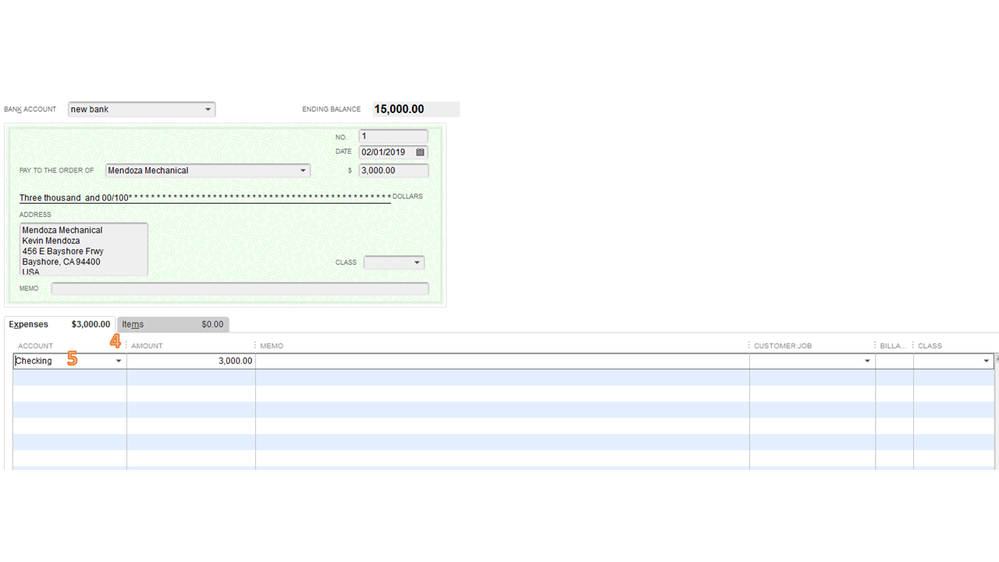Image resolution: width=999 pixels, height=562 pixels.
Task: Expand the Bank Account dropdown
Action: click(208, 110)
